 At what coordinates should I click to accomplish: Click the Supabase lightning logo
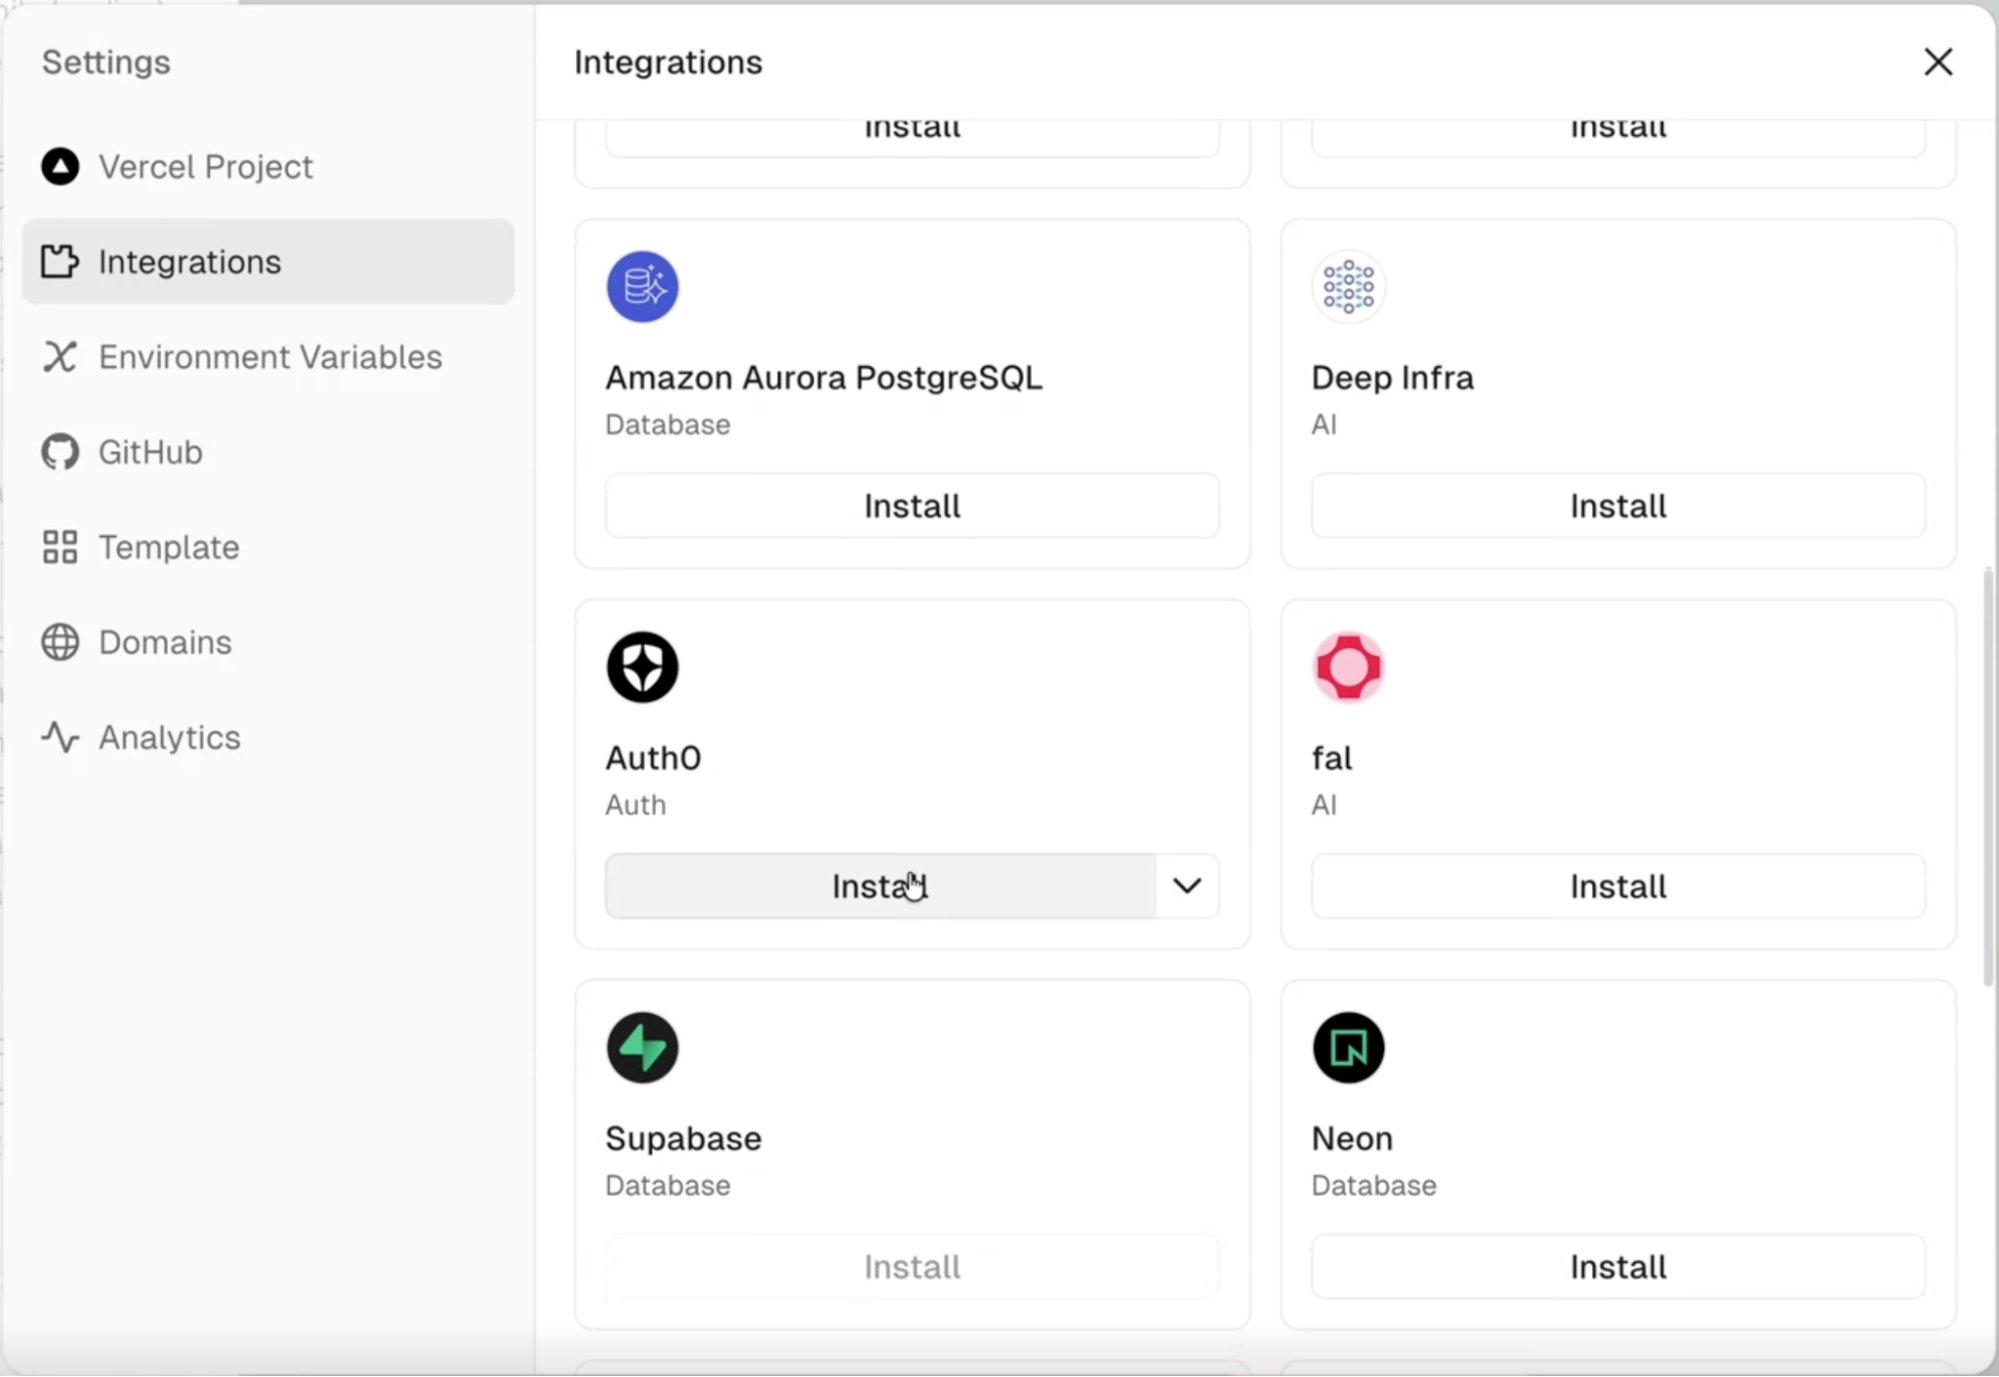coord(642,1048)
